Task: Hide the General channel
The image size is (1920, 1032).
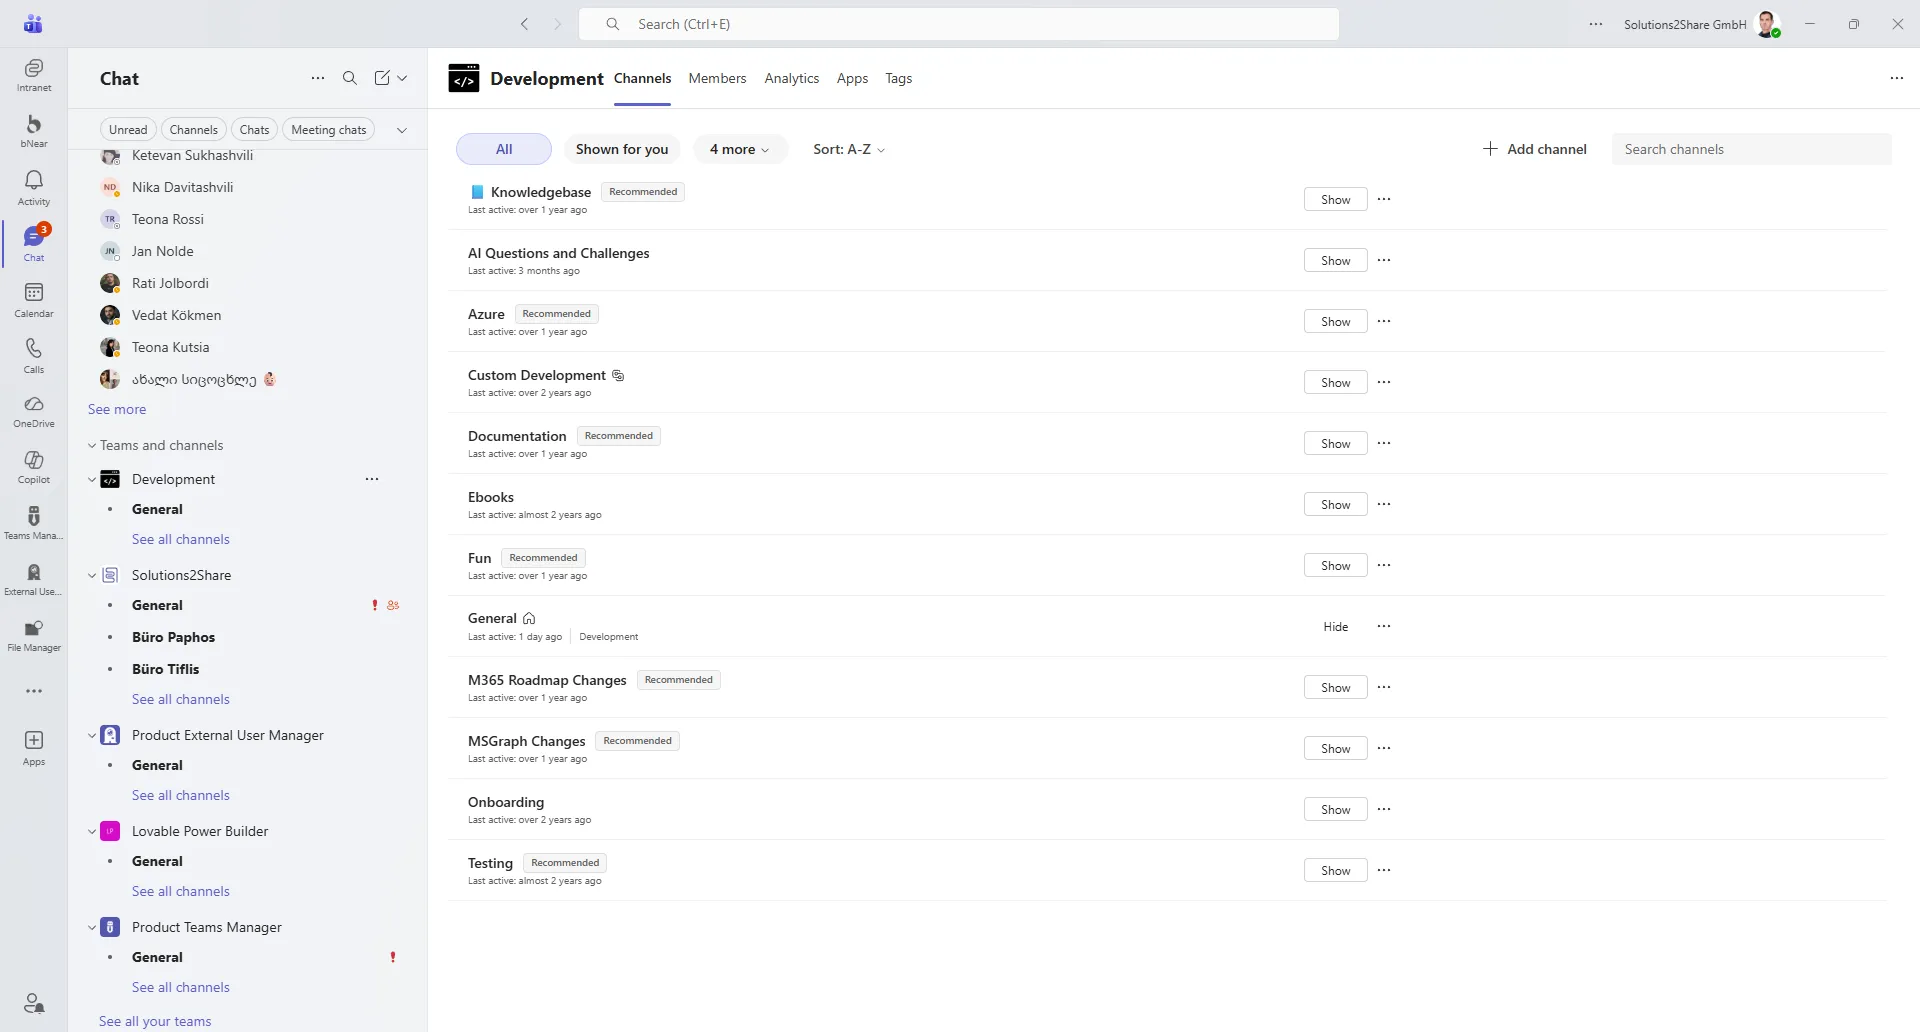Action: [1335, 627]
